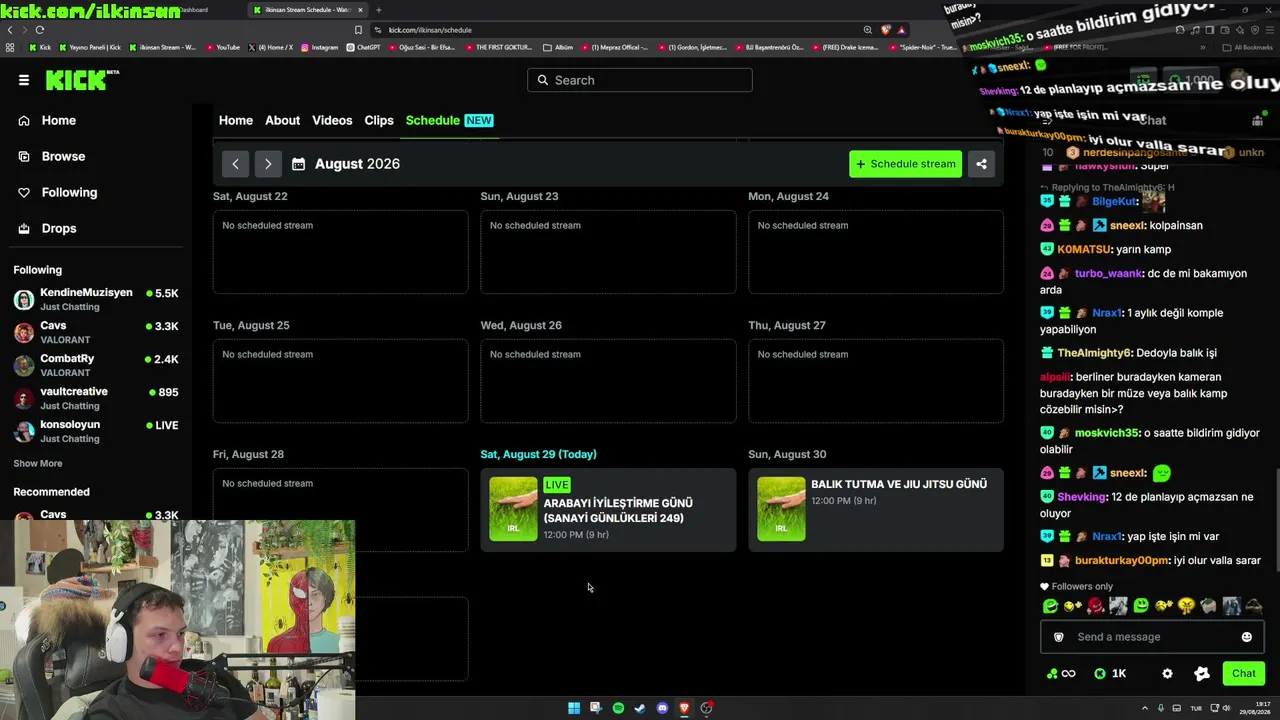Click the Kick logo
This screenshot has width=1280, height=720.
pos(82,80)
